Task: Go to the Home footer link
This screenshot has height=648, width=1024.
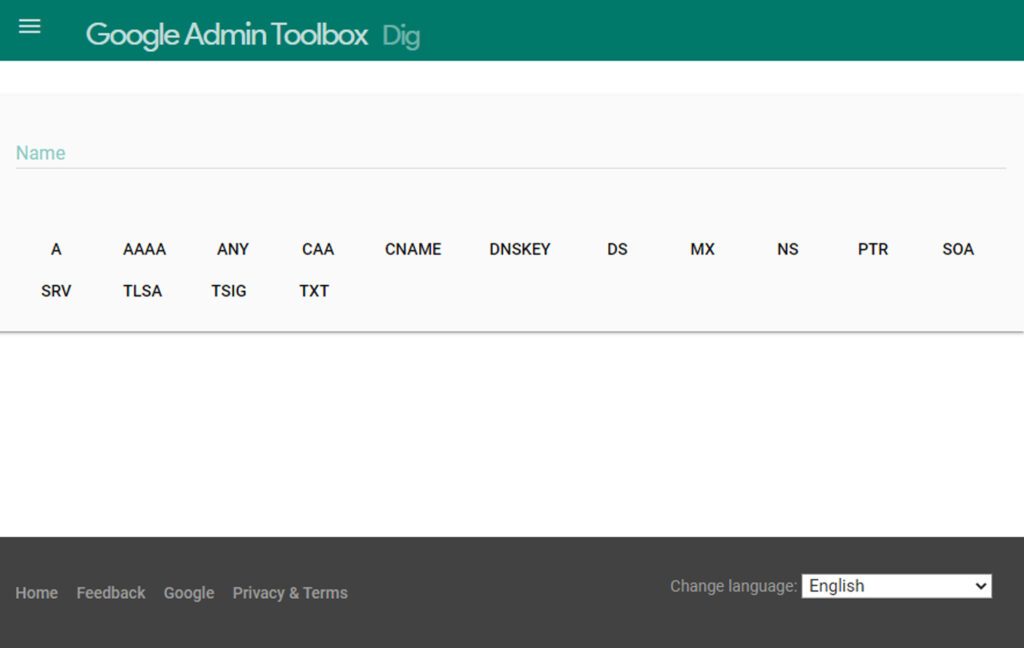Action: pos(37,592)
